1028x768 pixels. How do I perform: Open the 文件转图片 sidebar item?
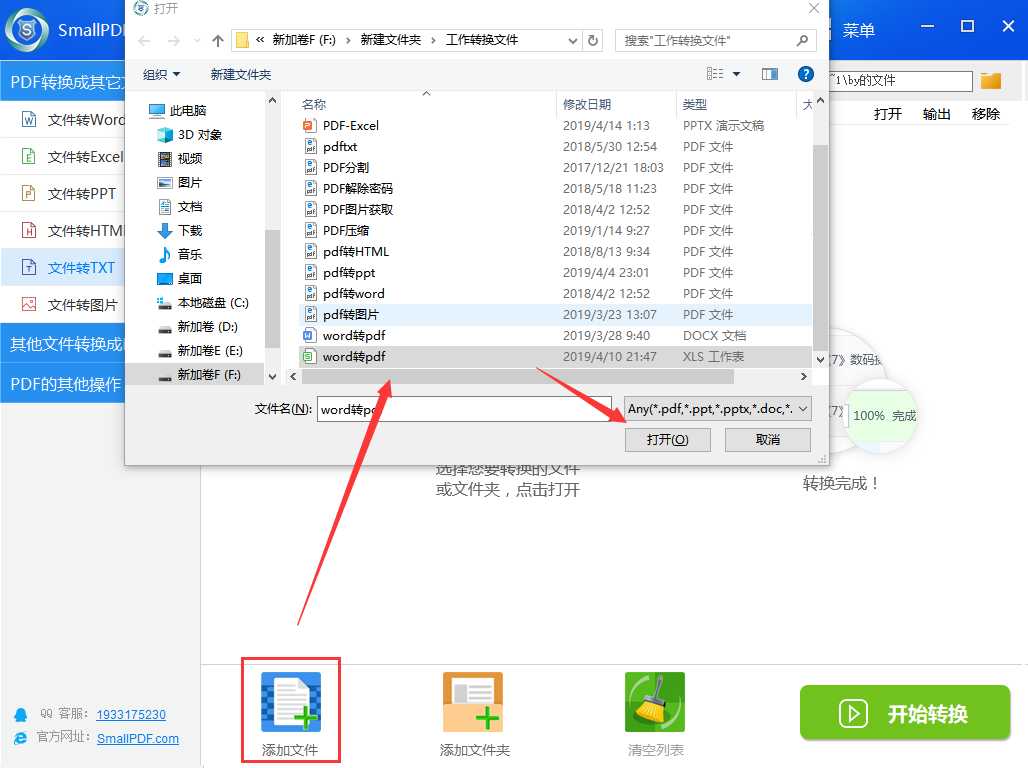click(63, 305)
